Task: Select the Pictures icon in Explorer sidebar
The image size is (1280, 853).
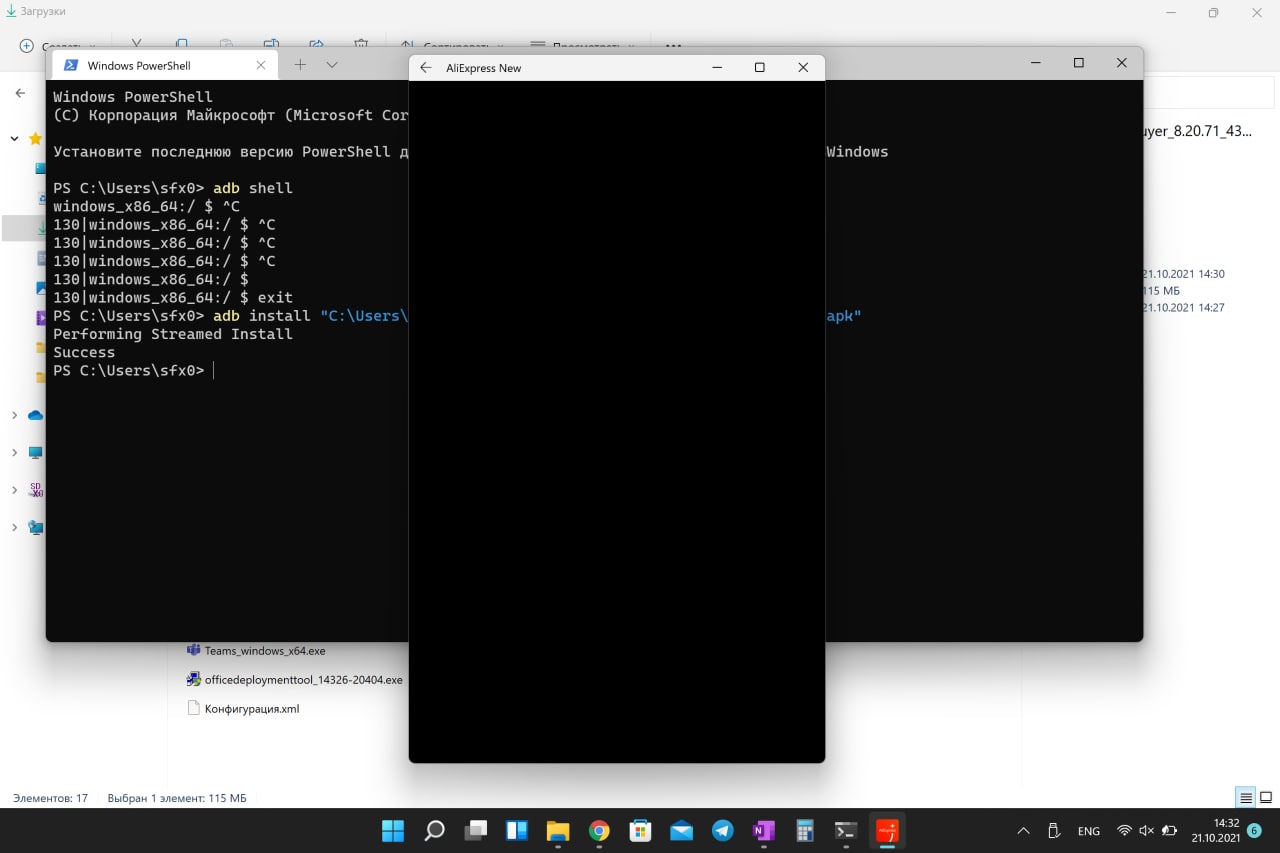Action: pos(41,288)
